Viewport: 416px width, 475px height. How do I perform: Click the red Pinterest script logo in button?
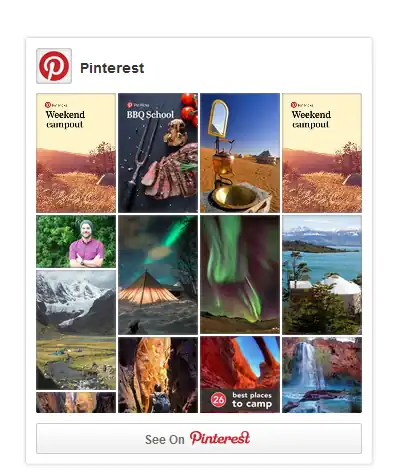coord(220,438)
